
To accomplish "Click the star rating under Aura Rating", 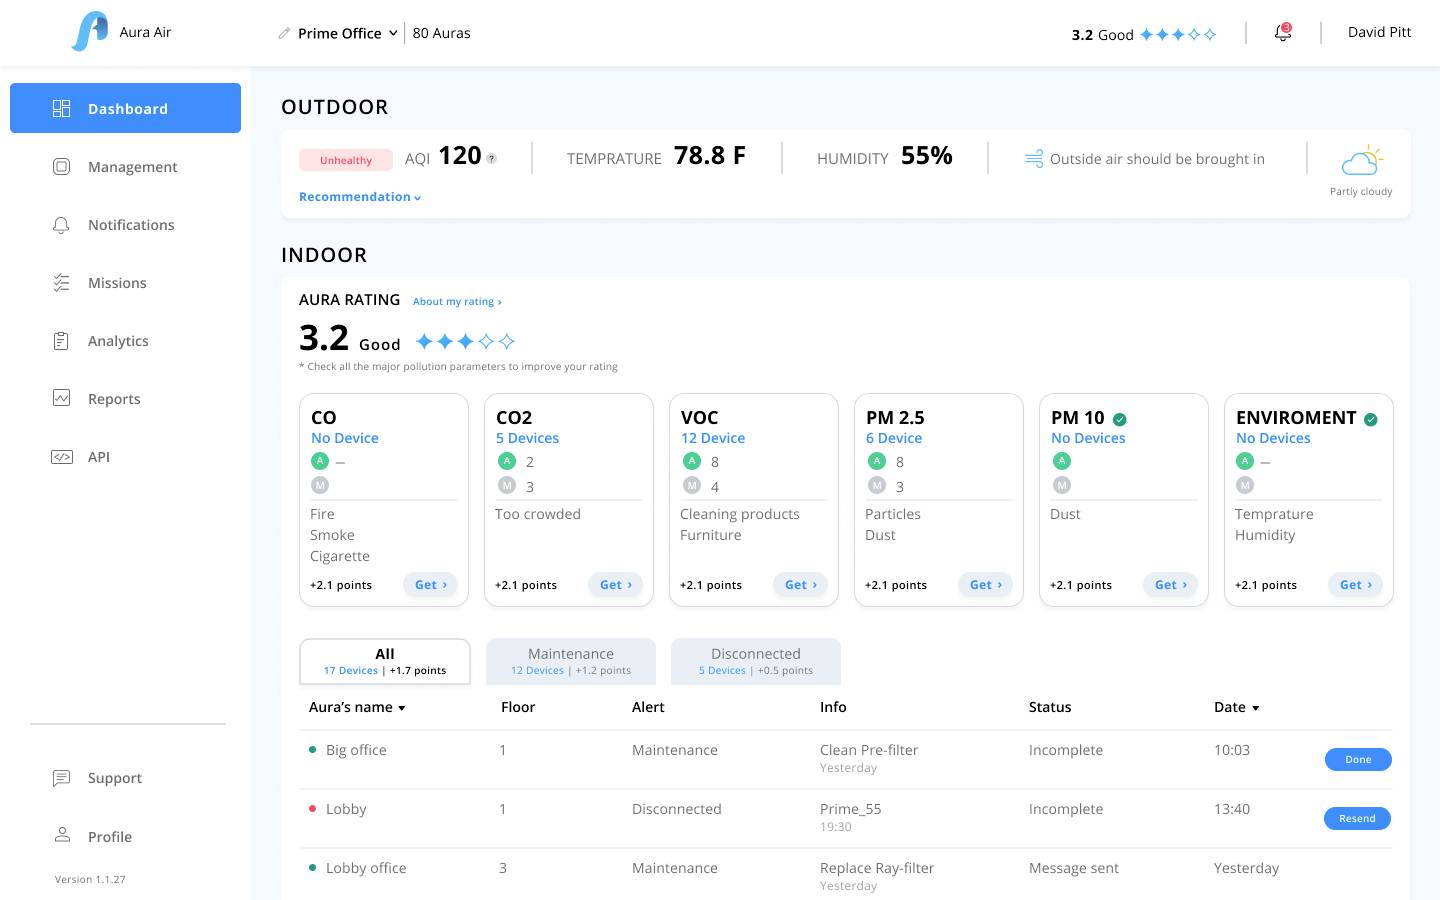I will 465,342.
